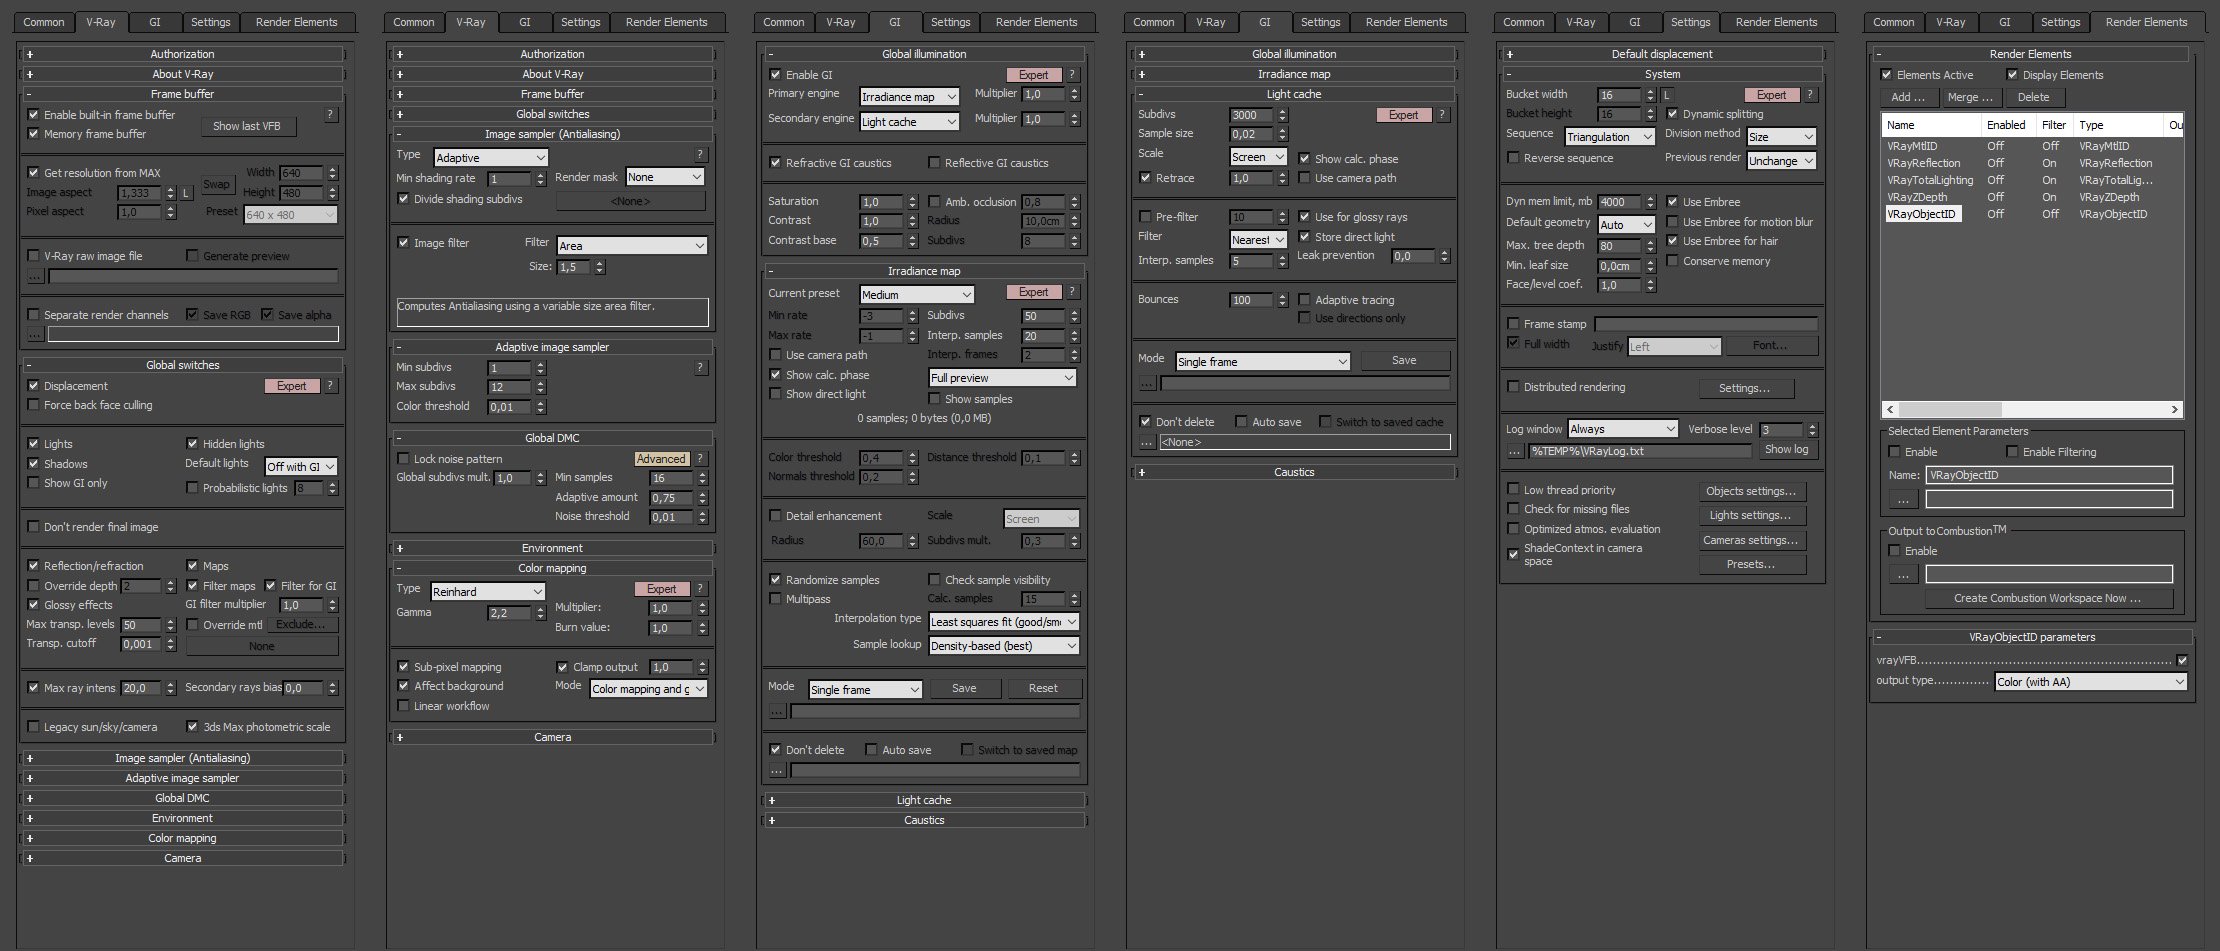Image resolution: width=2220 pixels, height=951 pixels.
Task: Click the '?' help next to Current preset Expert button
Action: (x=1072, y=292)
